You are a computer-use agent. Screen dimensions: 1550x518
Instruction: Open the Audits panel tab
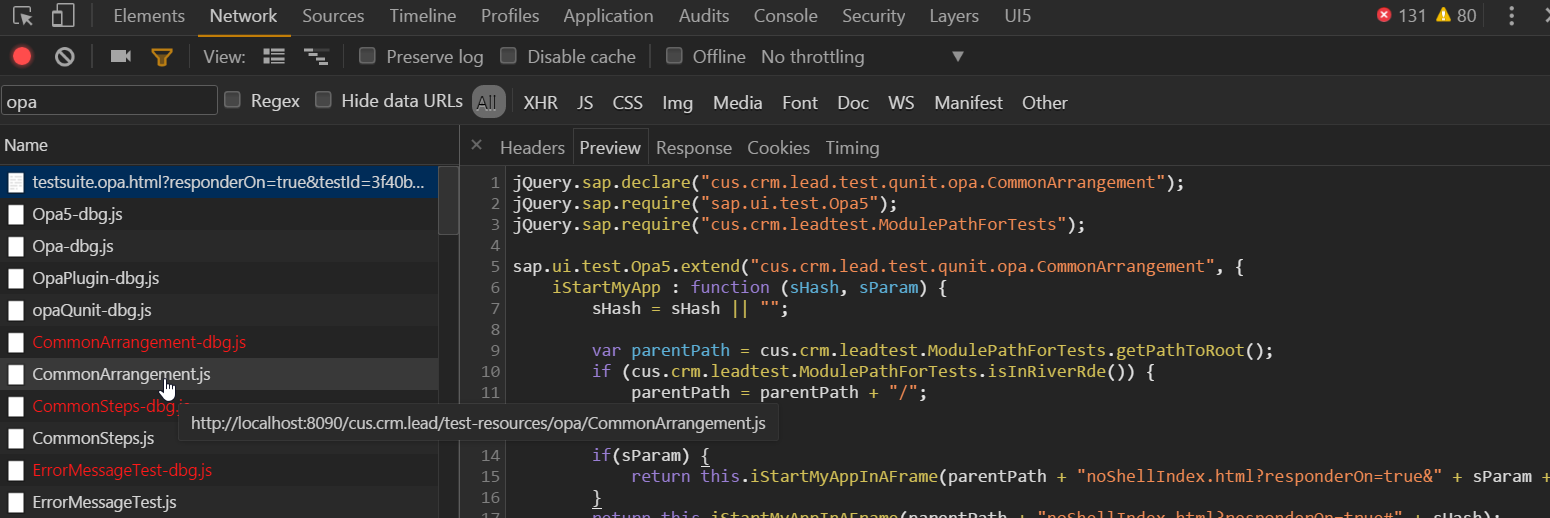[704, 16]
